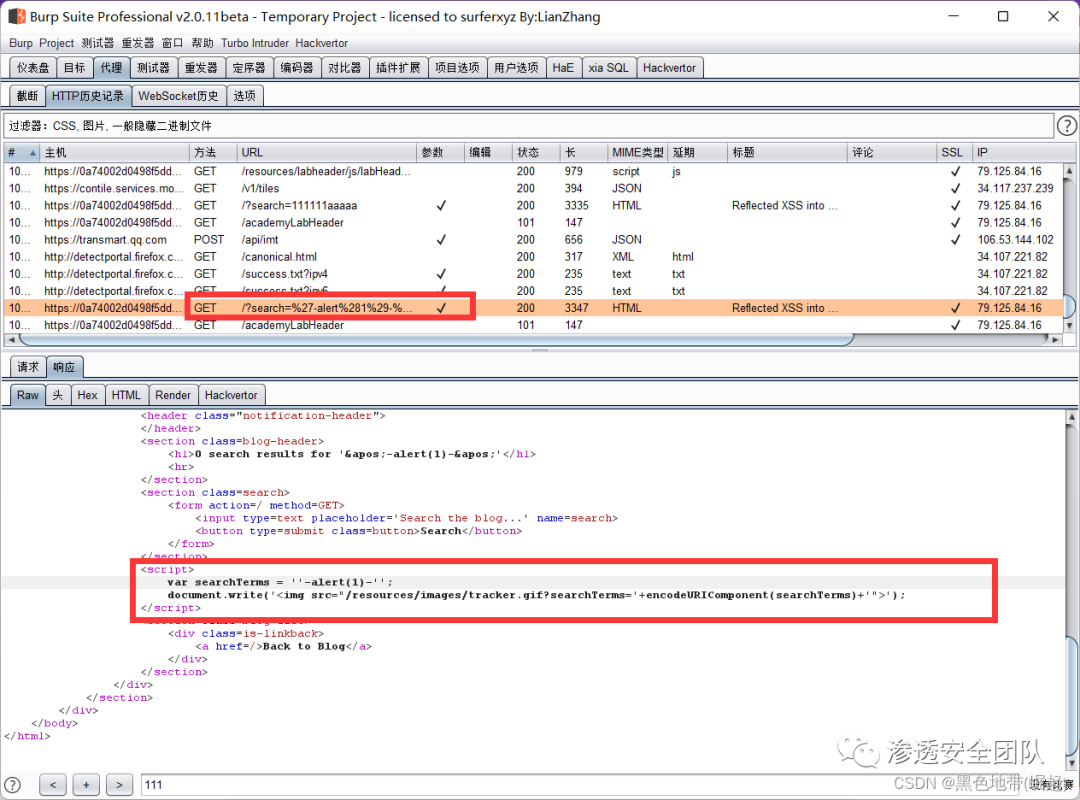Switch to the 目标 tab
The width and height of the screenshot is (1080, 800).
click(74, 68)
